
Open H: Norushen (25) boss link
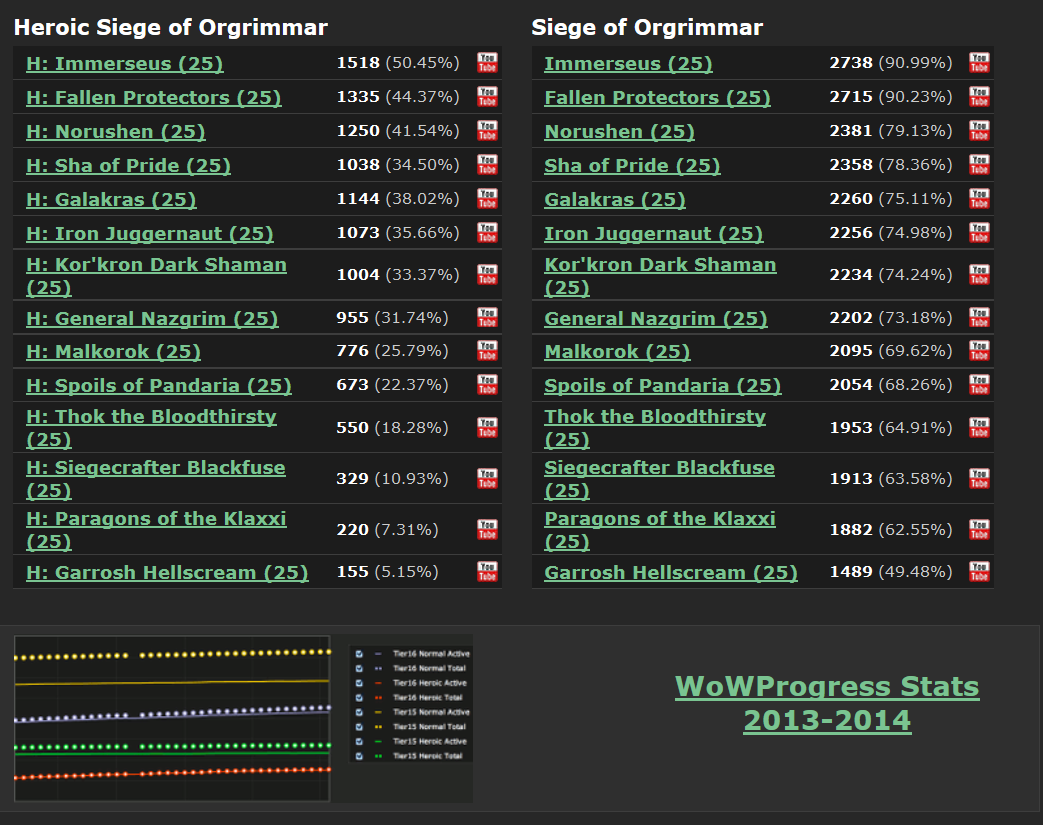pos(116,132)
